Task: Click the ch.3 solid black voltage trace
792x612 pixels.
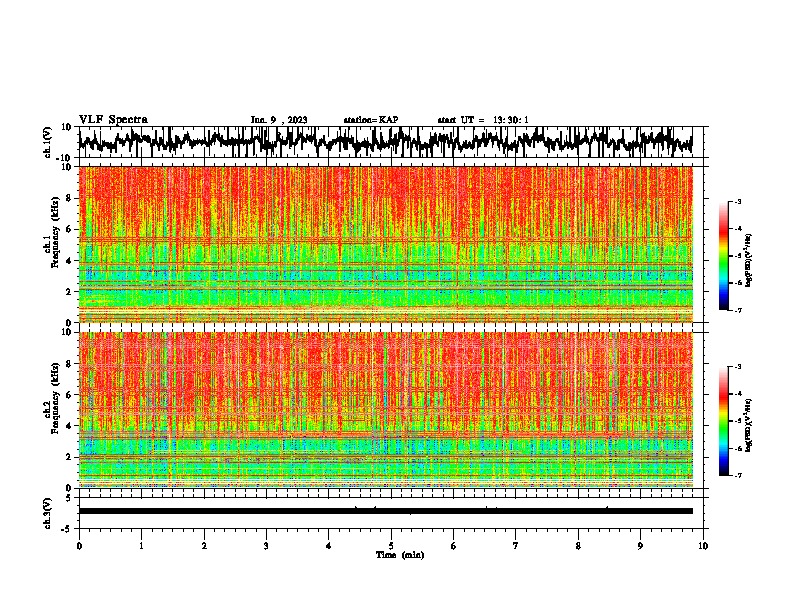Action: click(386, 511)
